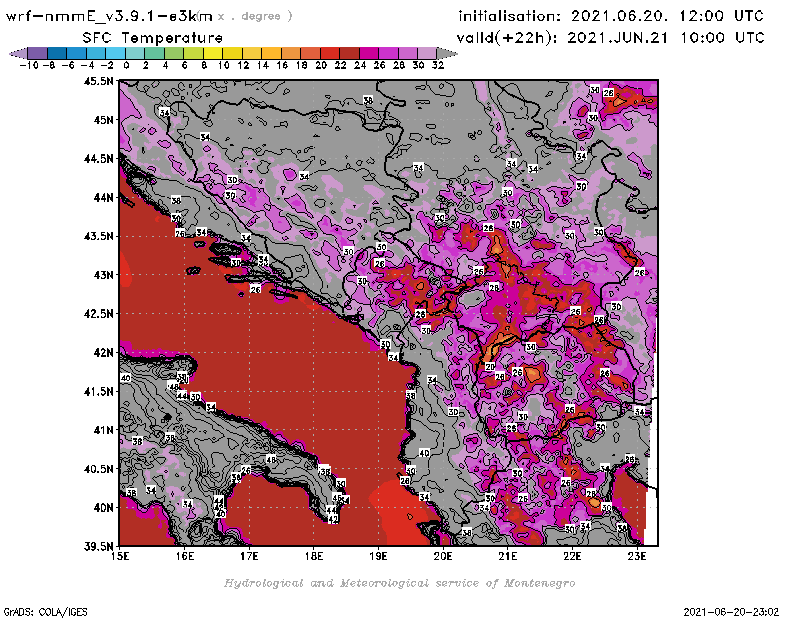Click the '0' legend scale value

point(126,65)
